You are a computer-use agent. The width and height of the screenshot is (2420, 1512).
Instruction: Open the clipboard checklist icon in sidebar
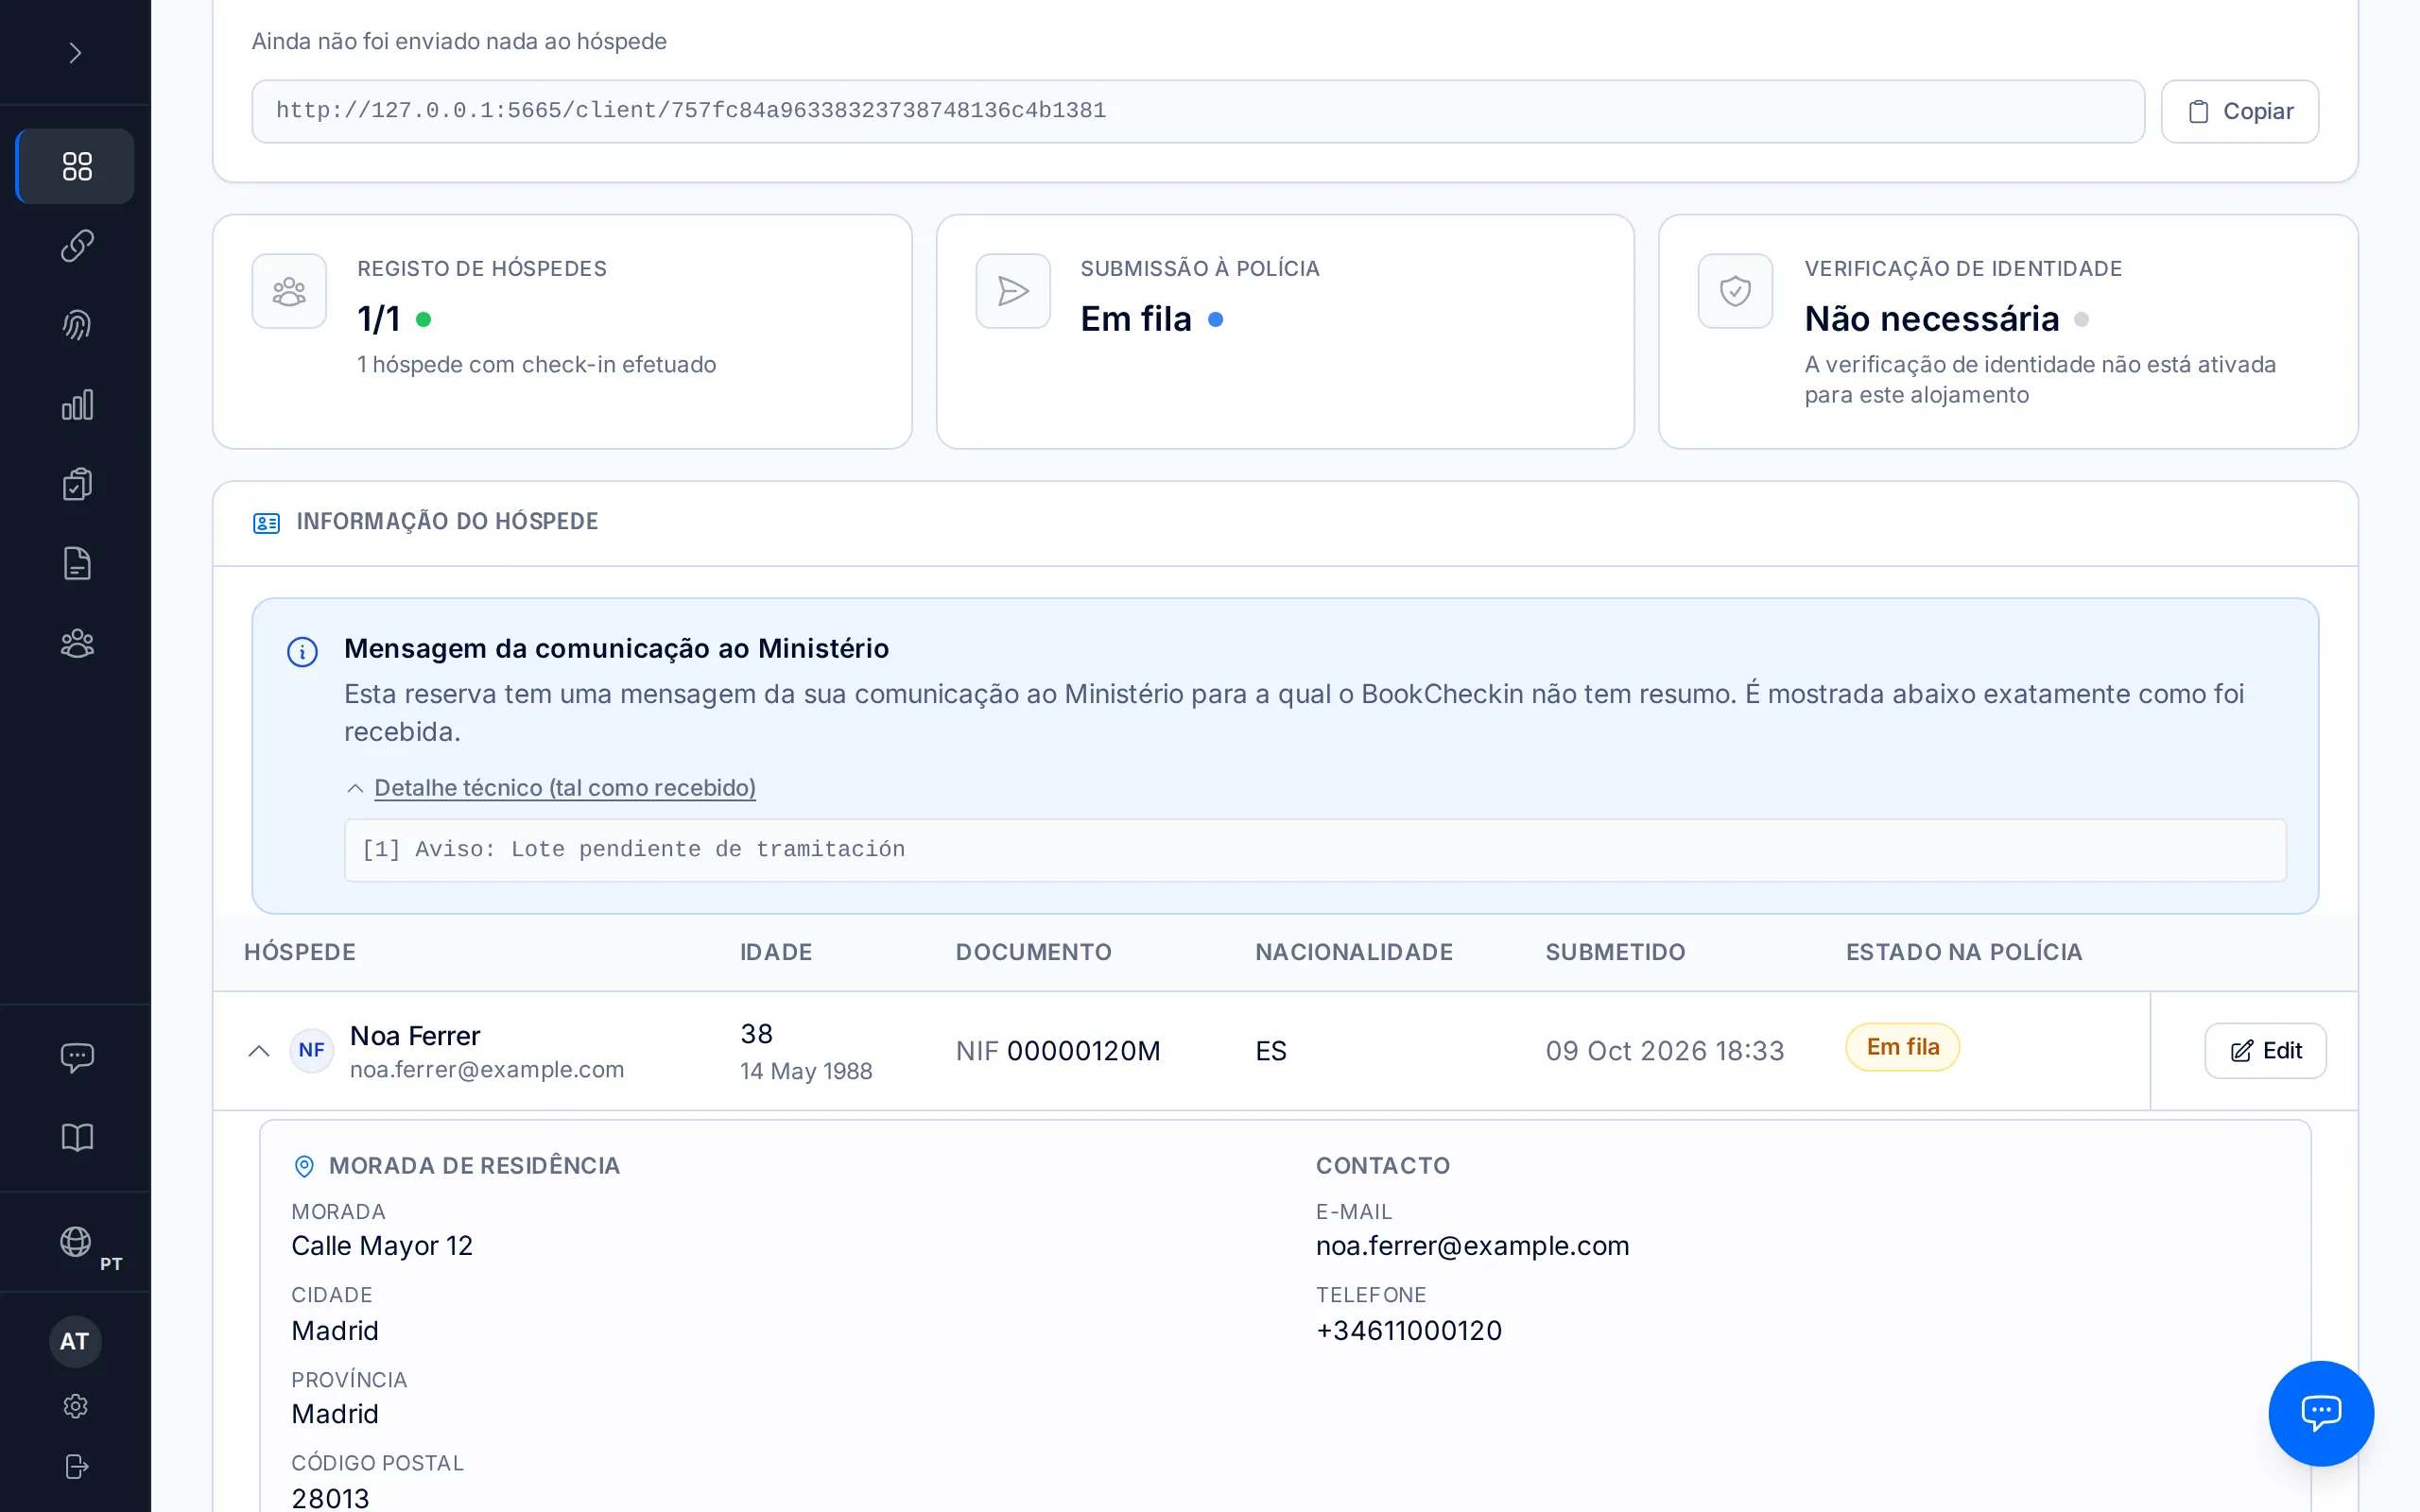[x=76, y=484]
